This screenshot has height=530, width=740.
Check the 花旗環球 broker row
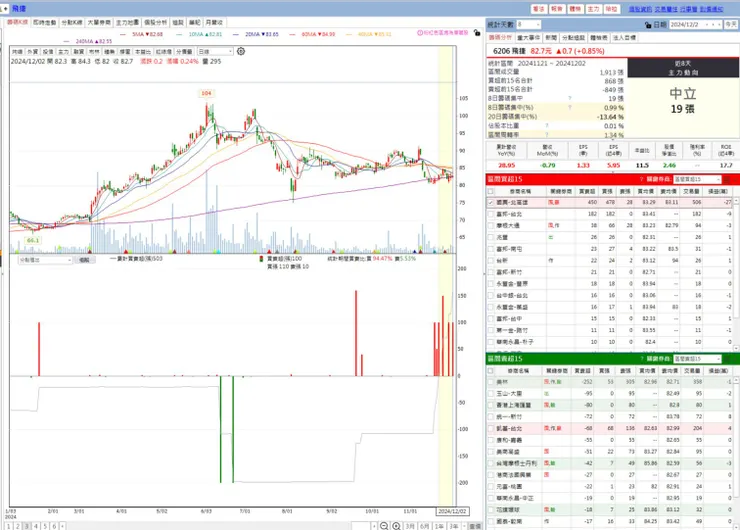pos(491,510)
